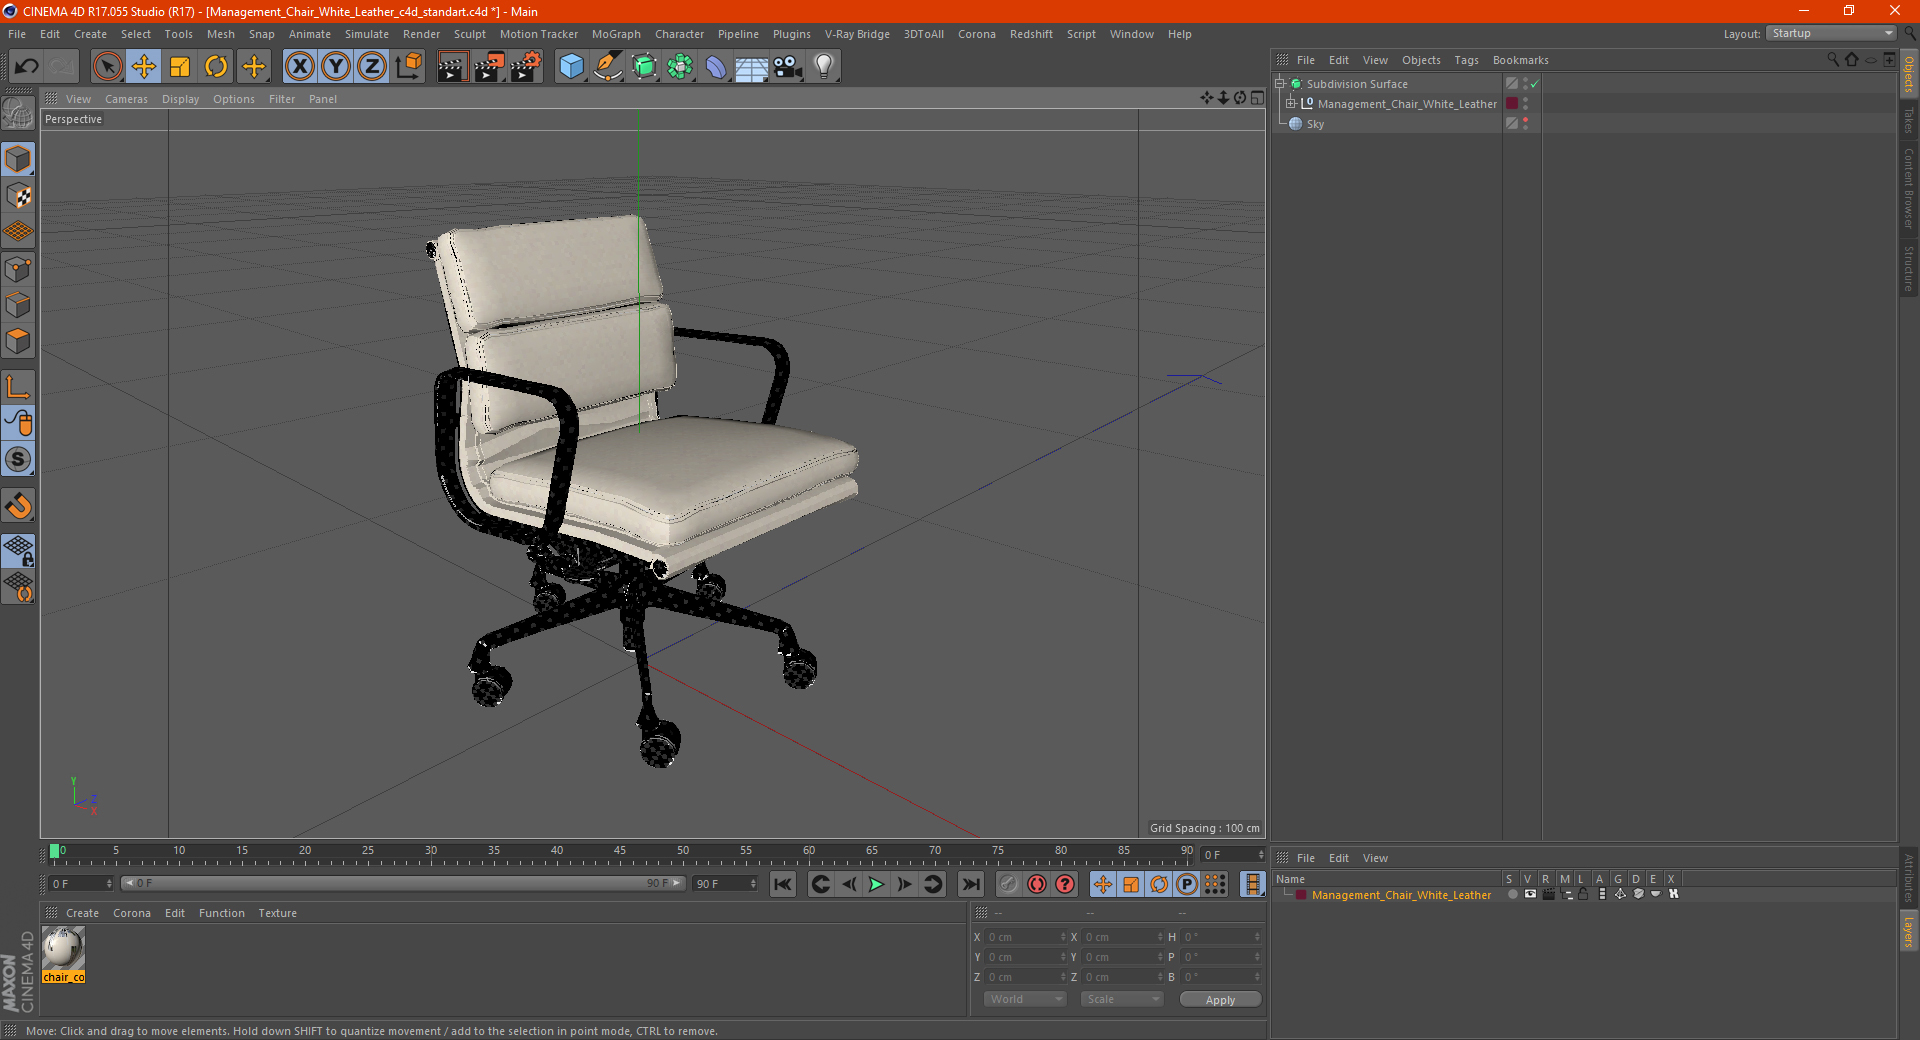The height and width of the screenshot is (1040, 1920).
Task: Select the Sky object
Action: point(1315,124)
